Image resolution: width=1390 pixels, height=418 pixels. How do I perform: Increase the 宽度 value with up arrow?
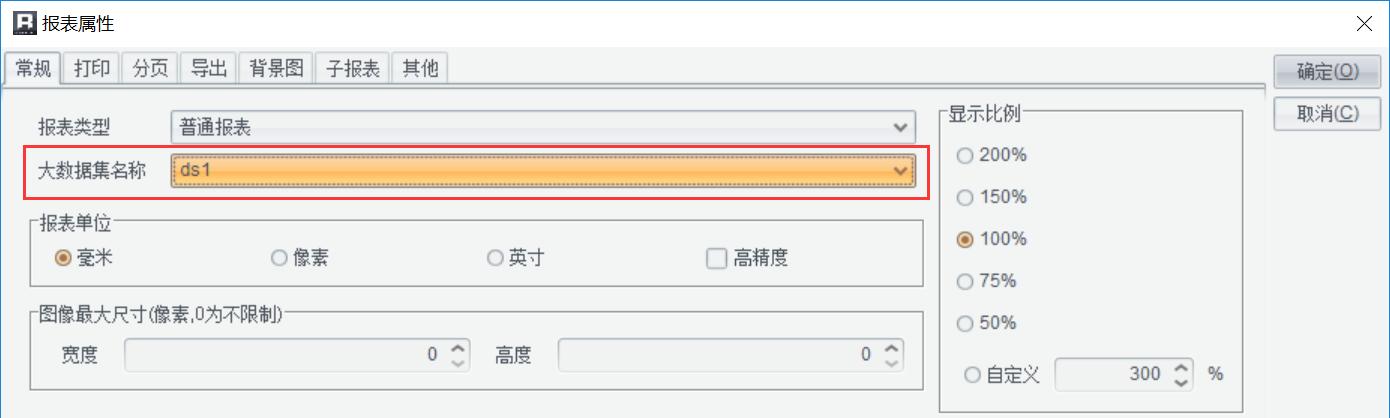coord(457,347)
